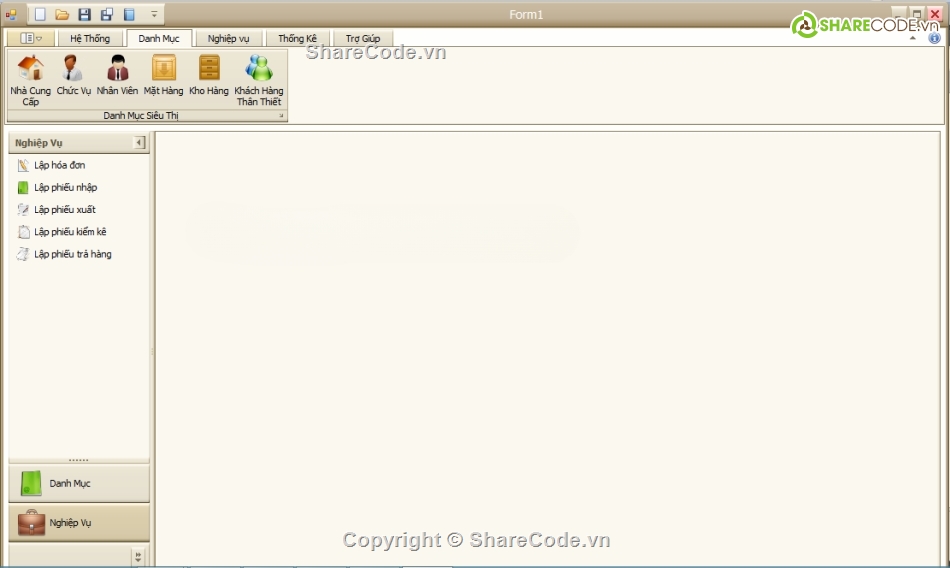Click the Lập phiếu kiểm kê icon
Image resolution: width=950 pixels, height=568 pixels.
pyautogui.click(x=23, y=232)
